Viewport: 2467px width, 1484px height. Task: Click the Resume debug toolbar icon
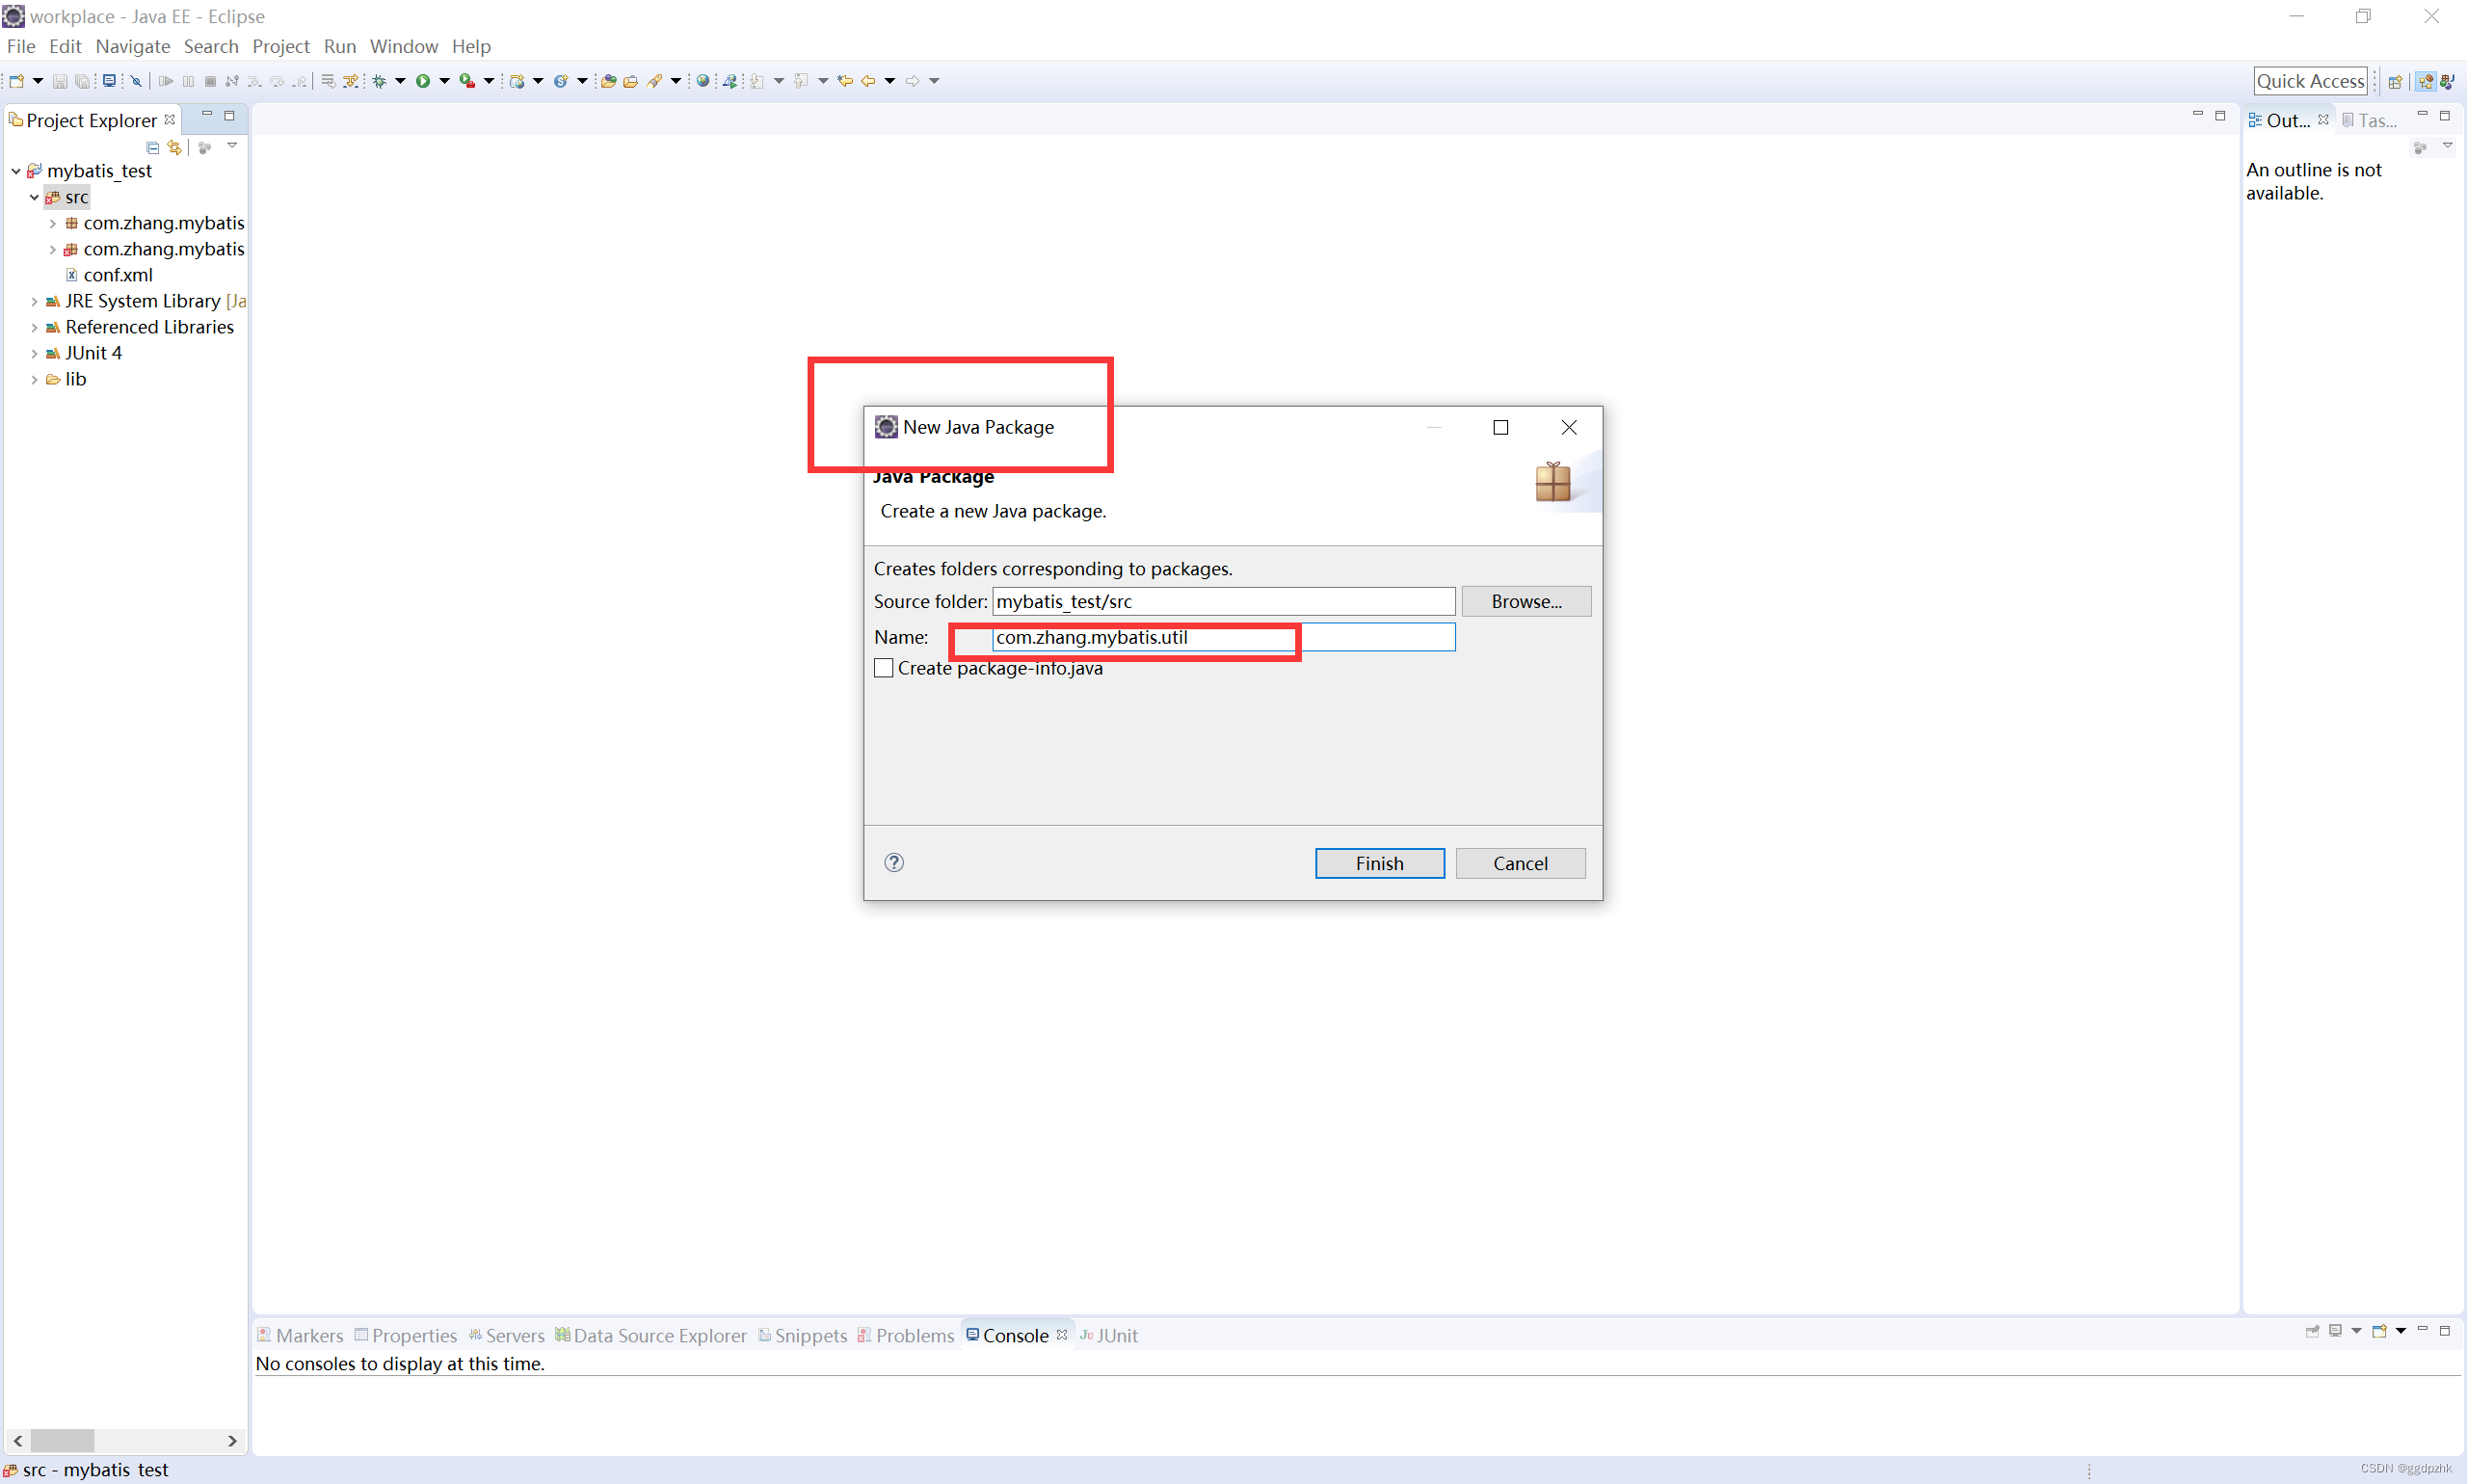(166, 81)
